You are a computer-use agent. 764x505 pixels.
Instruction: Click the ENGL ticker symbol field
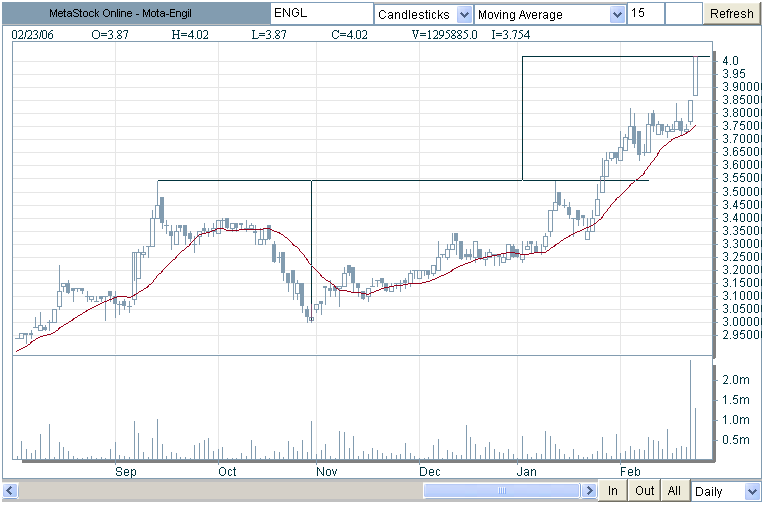(320, 14)
